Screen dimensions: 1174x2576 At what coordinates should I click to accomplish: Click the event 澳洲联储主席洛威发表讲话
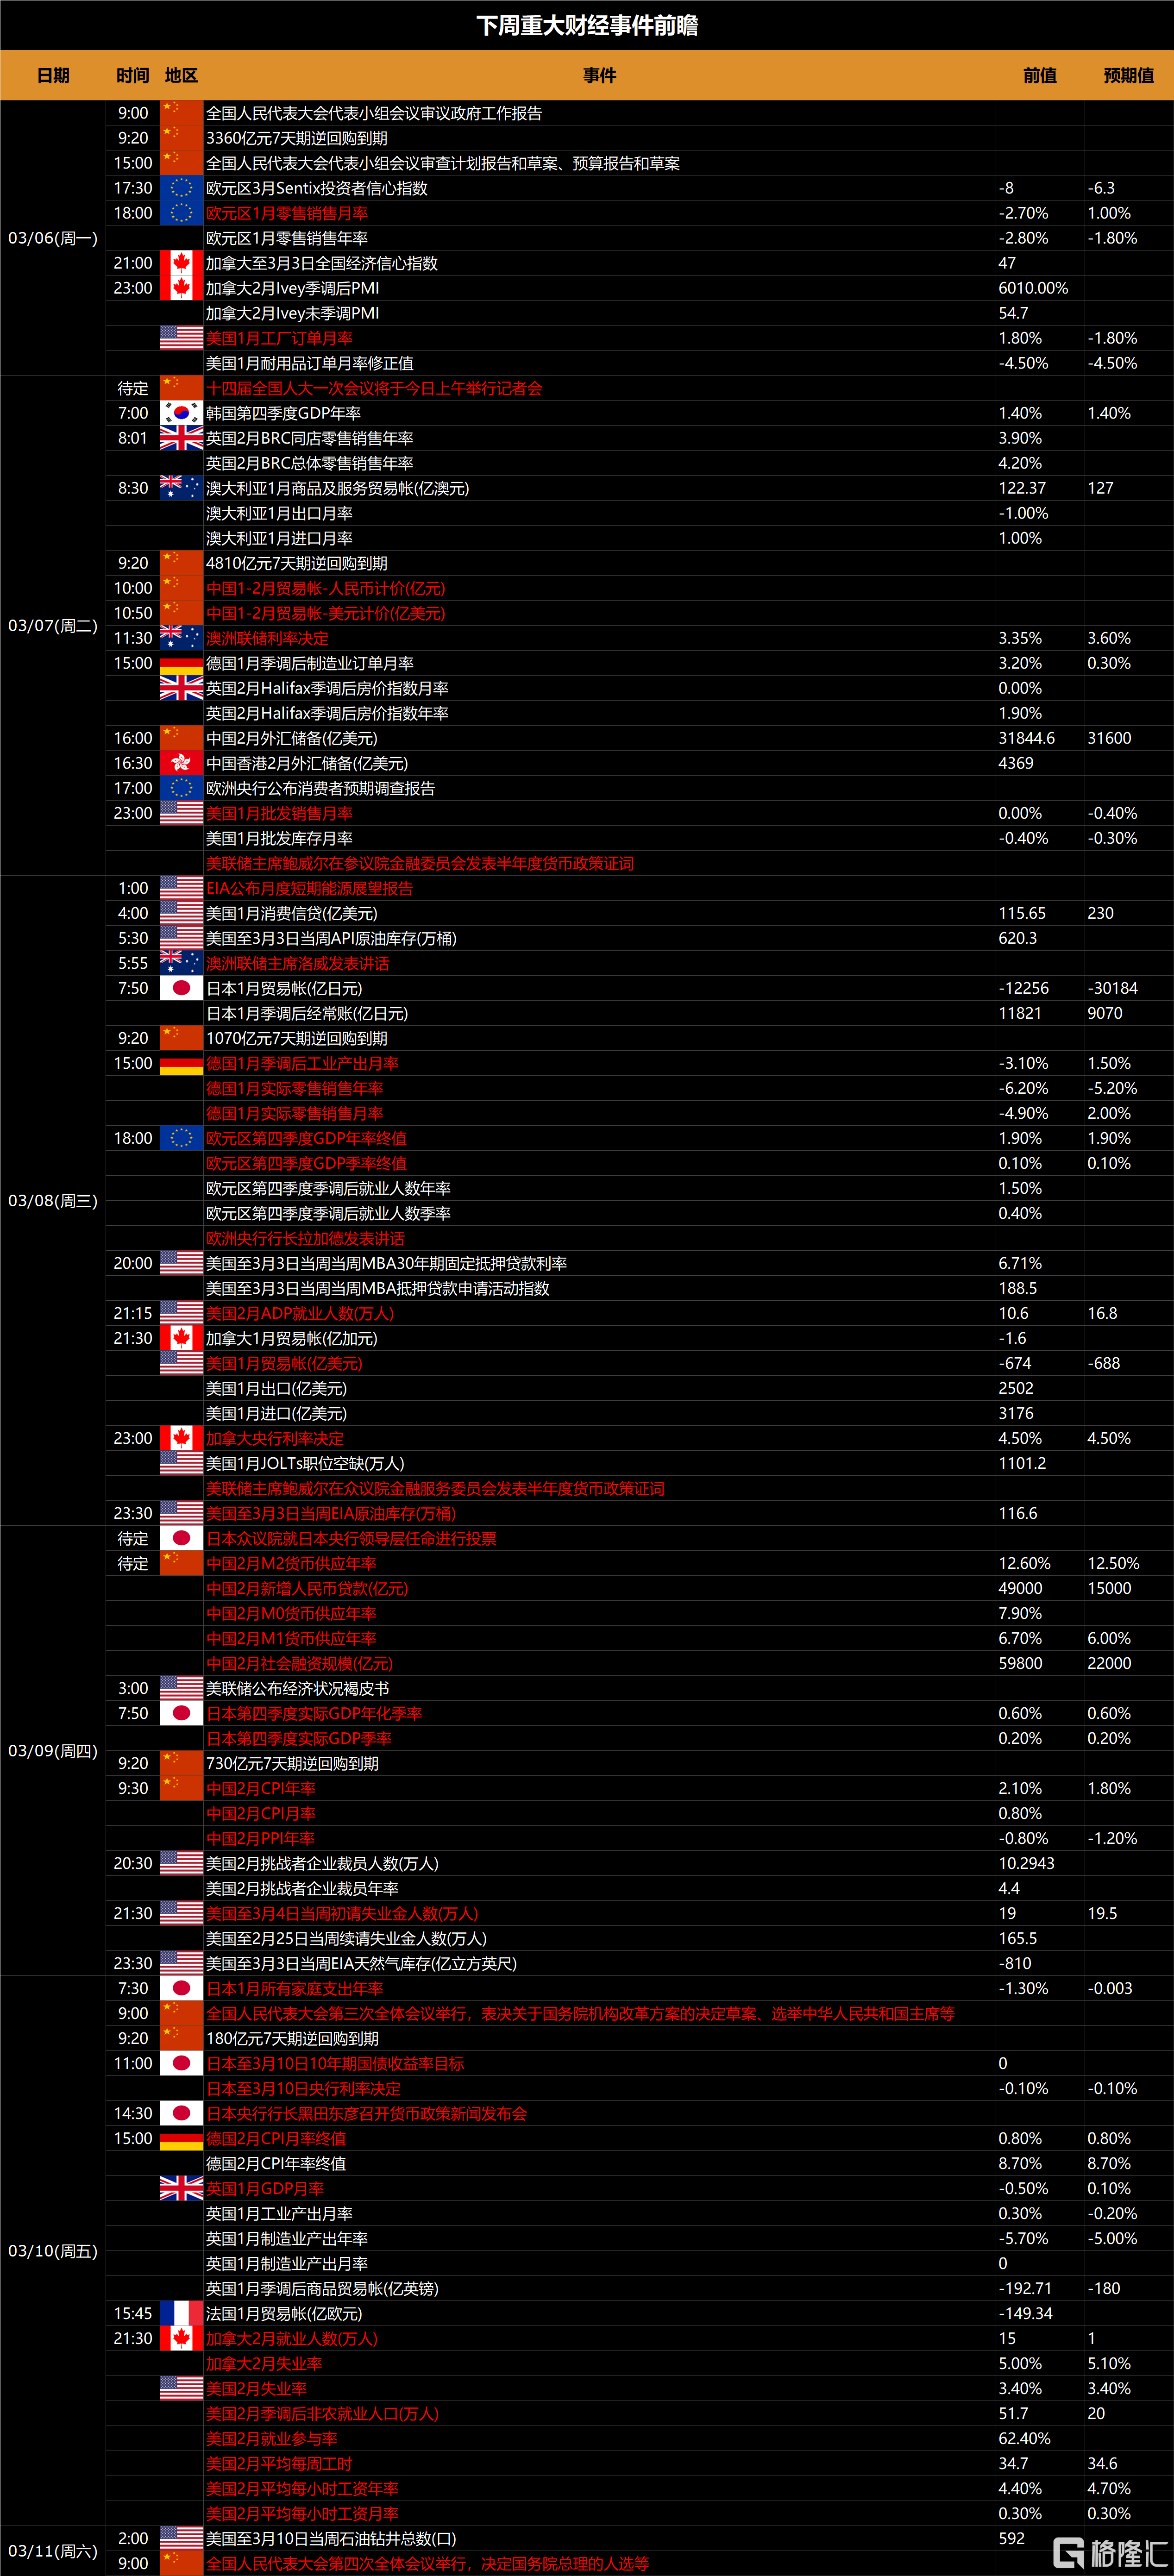click(x=297, y=963)
